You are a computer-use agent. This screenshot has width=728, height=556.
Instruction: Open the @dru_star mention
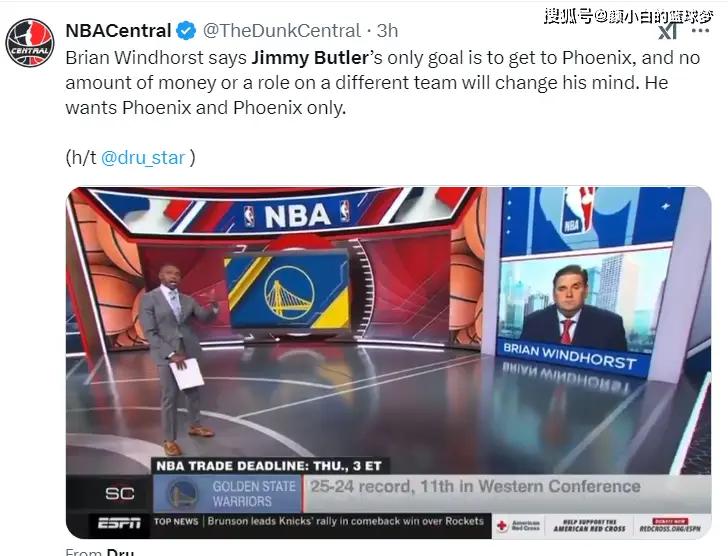(x=143, y=158)
